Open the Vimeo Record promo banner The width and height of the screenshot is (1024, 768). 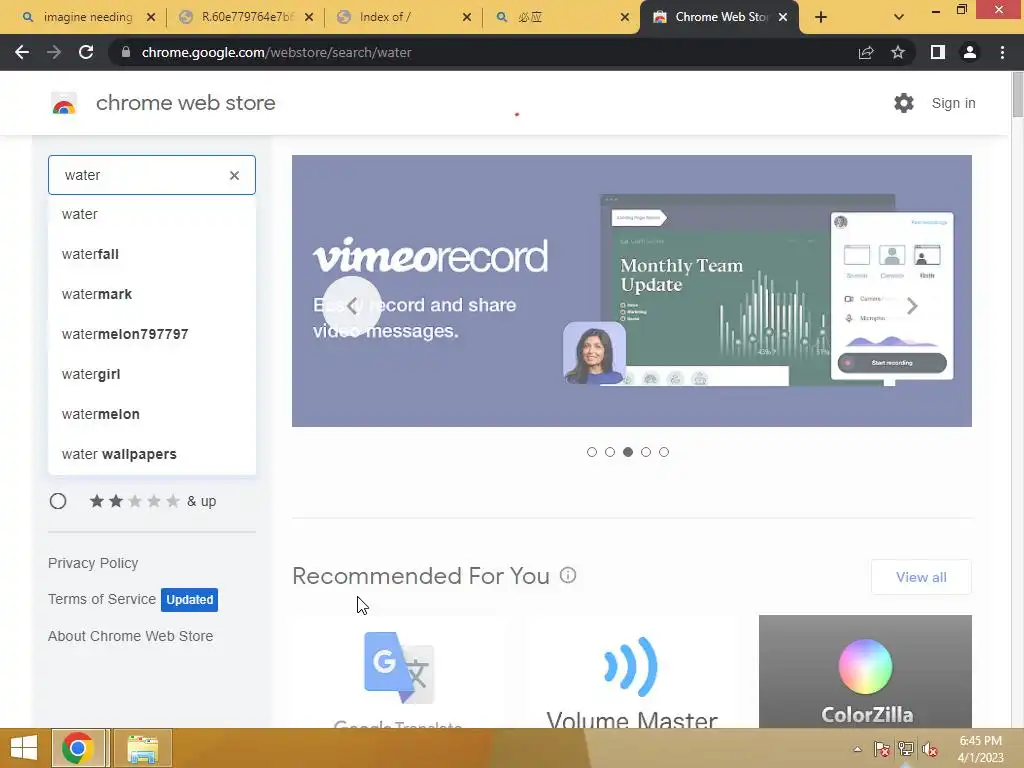(632, 291)
